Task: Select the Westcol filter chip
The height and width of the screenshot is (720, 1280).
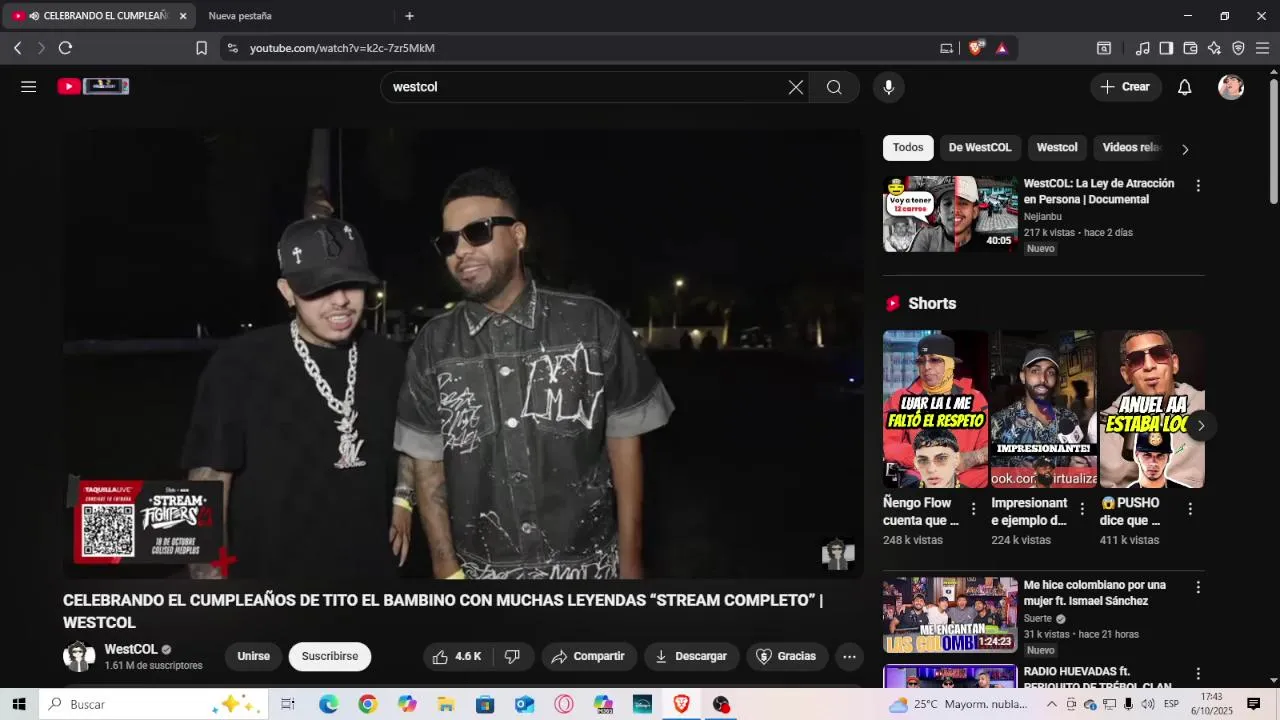Action: point(1057,148)
